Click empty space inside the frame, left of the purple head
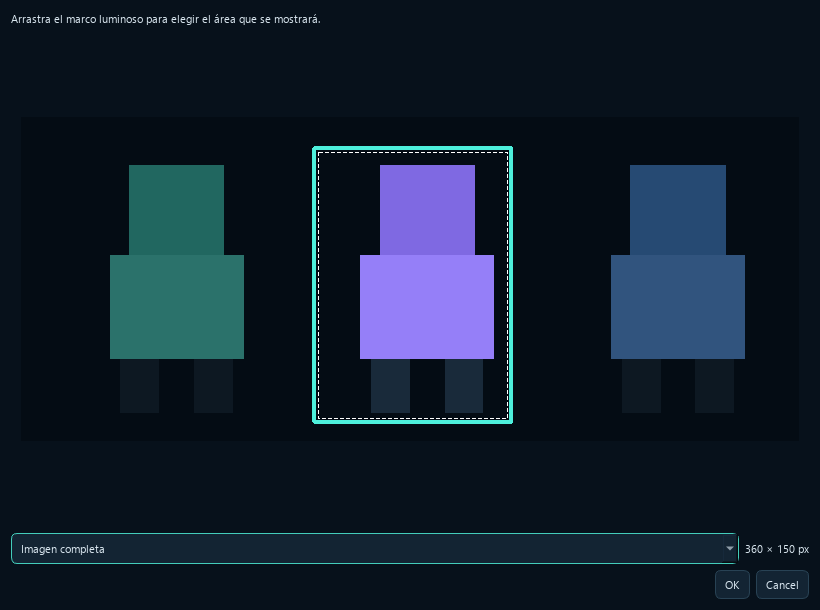Image resolution: width=820 pixels, height=610 pixels. click(x=348, y=209)
